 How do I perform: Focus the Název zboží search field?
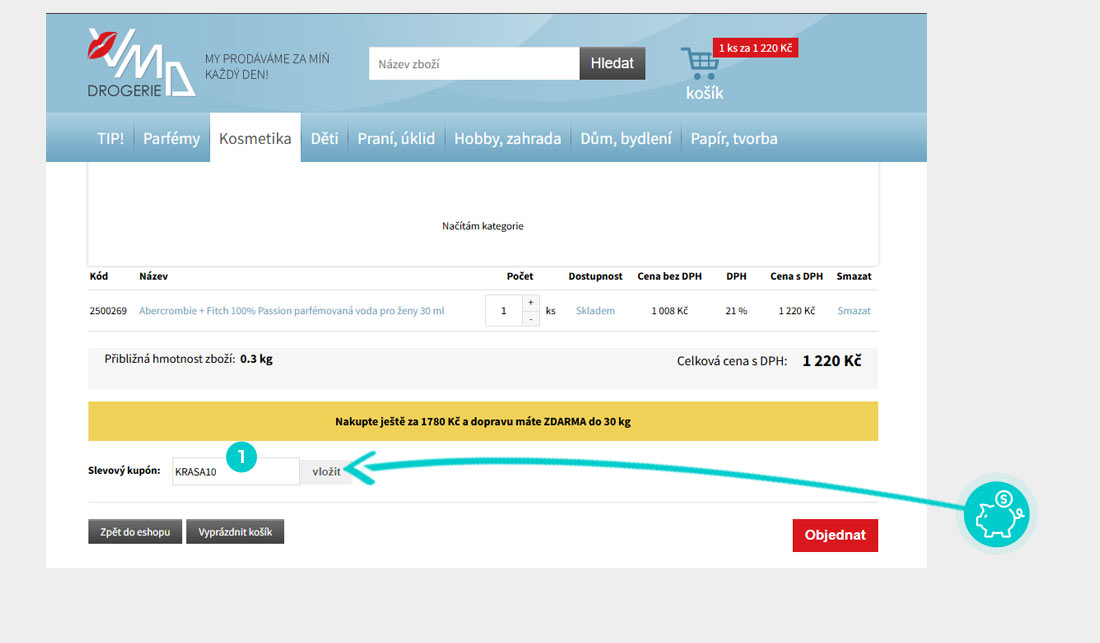point(474,64)
